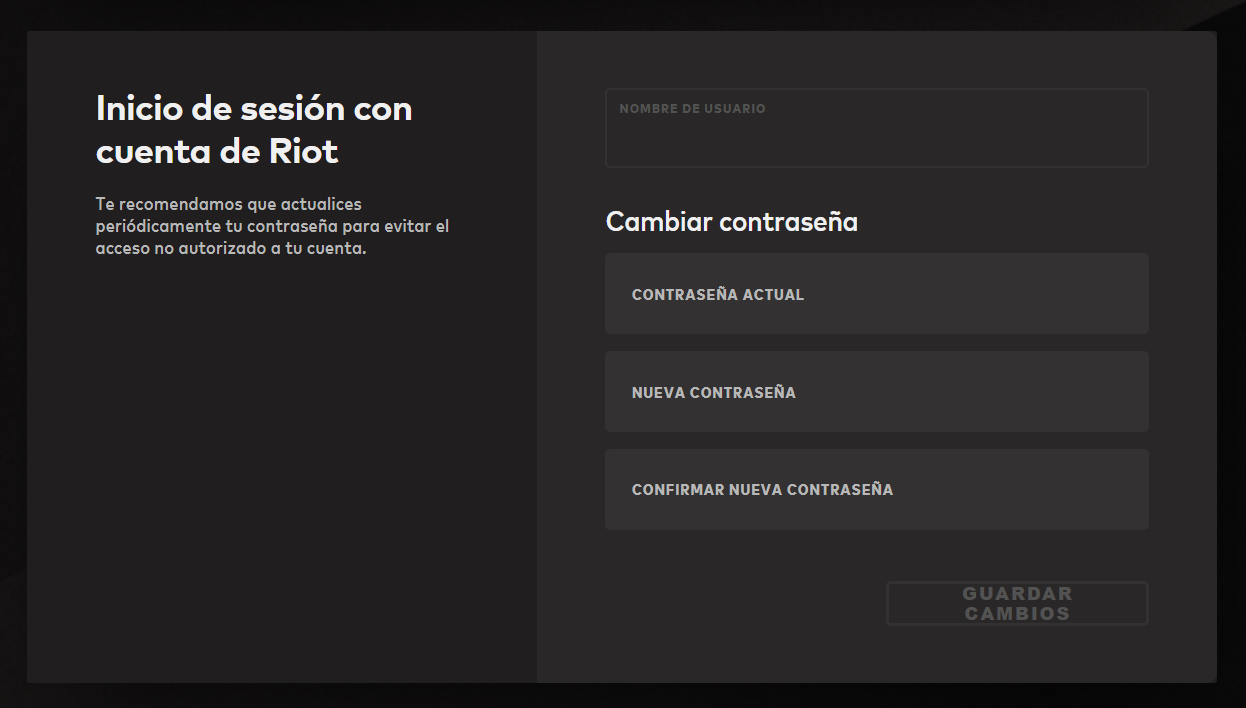Click the Nombre de usuario field
This screenshot has height=708, width=1246.
click(876, 128)
